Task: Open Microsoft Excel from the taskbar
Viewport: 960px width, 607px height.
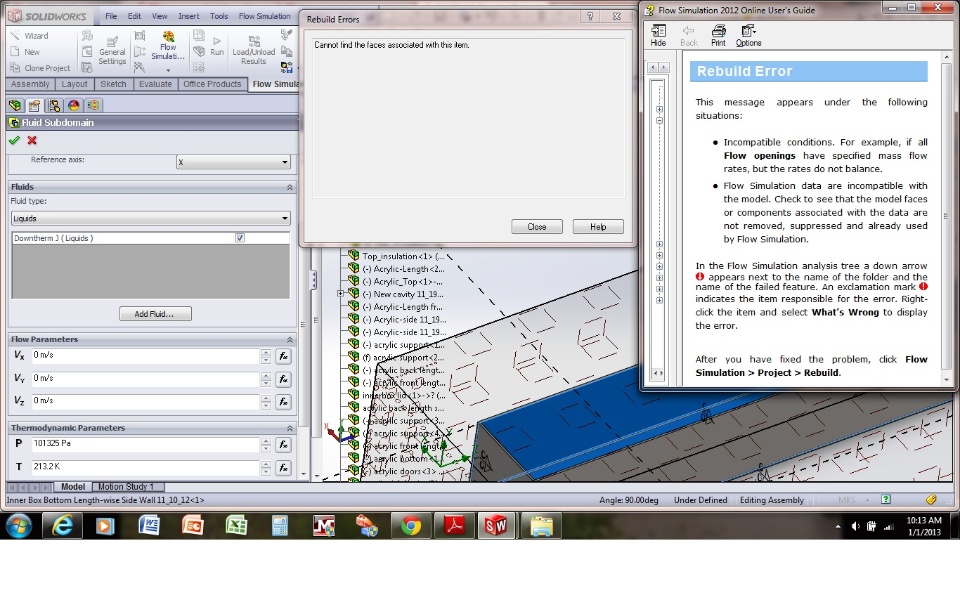Action: pyautogui.click(x=236, y=526)
